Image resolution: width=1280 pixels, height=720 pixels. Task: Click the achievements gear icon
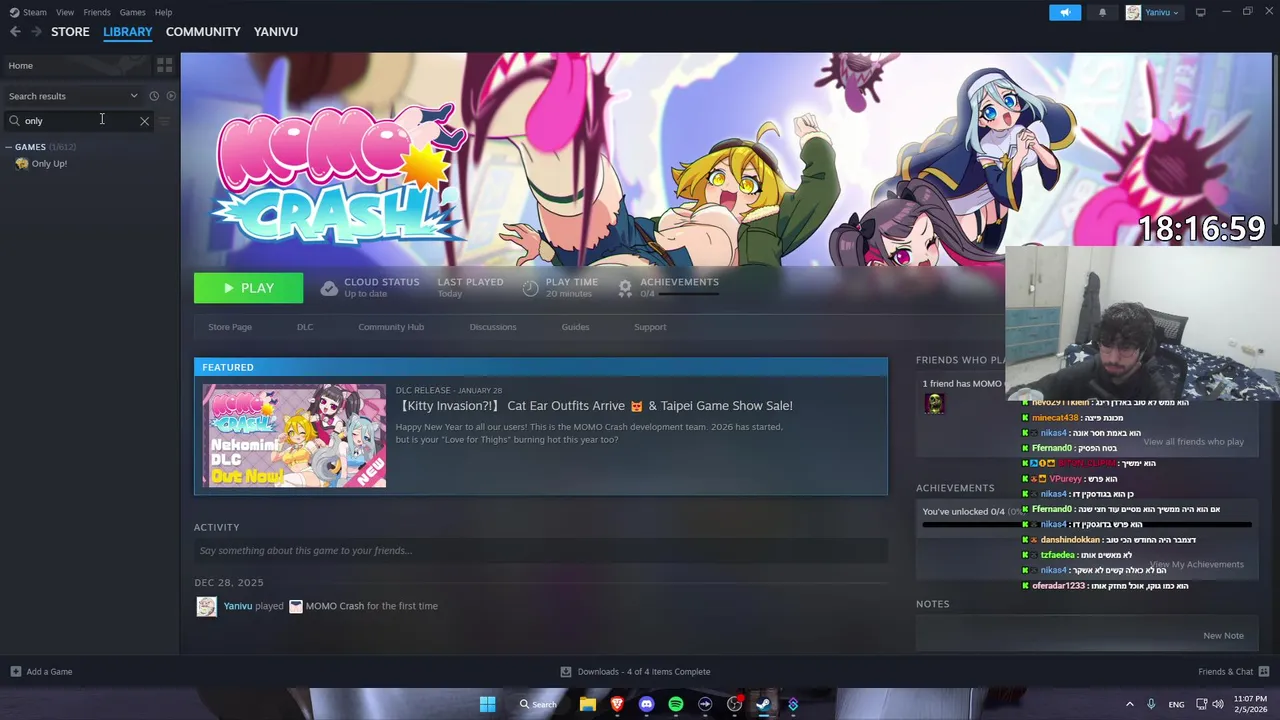[625, 288]
